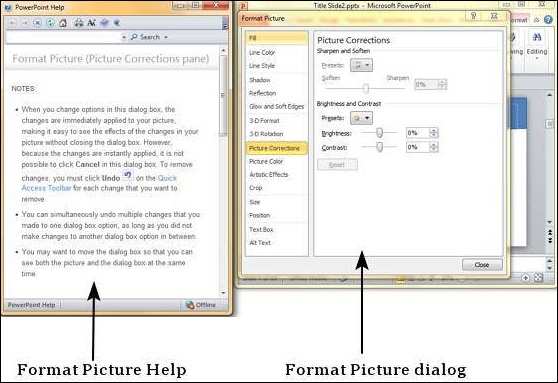Screen dimensions: 558x383
Task: Click the Sharpen percentage value field
Action: pos(426,84)
